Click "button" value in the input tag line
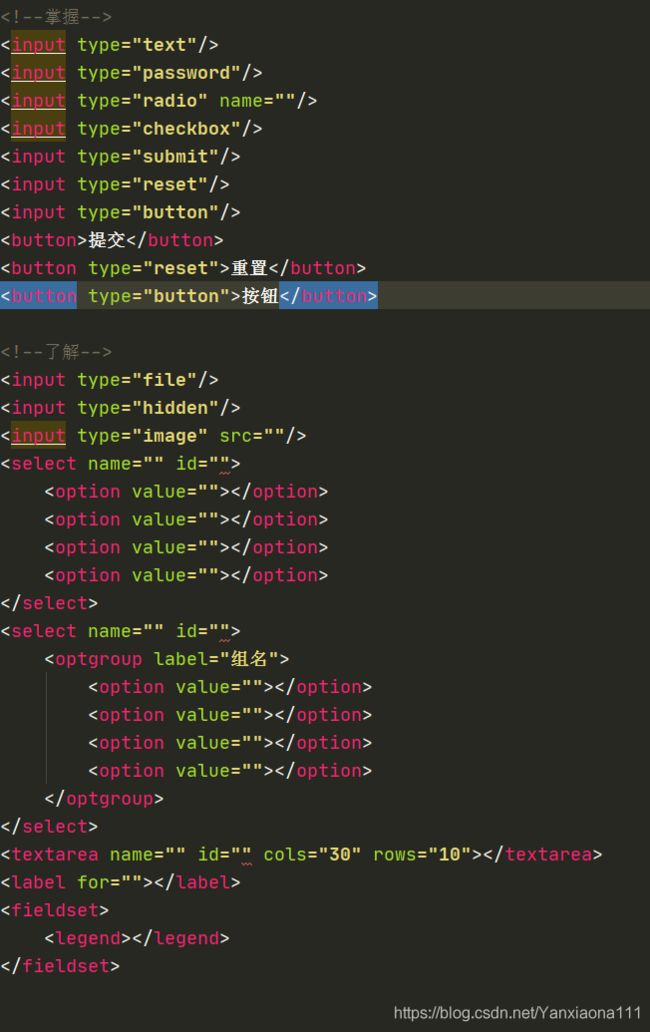The width and height of the screenshot is (650, 1032). (175, 213)
